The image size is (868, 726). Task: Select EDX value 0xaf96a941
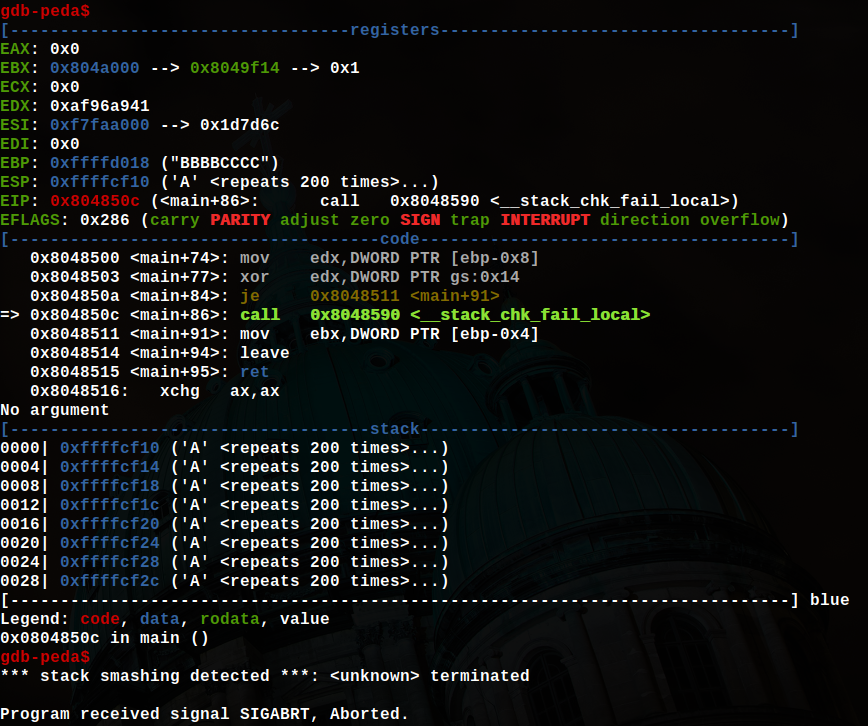click(x=100, y=106)
